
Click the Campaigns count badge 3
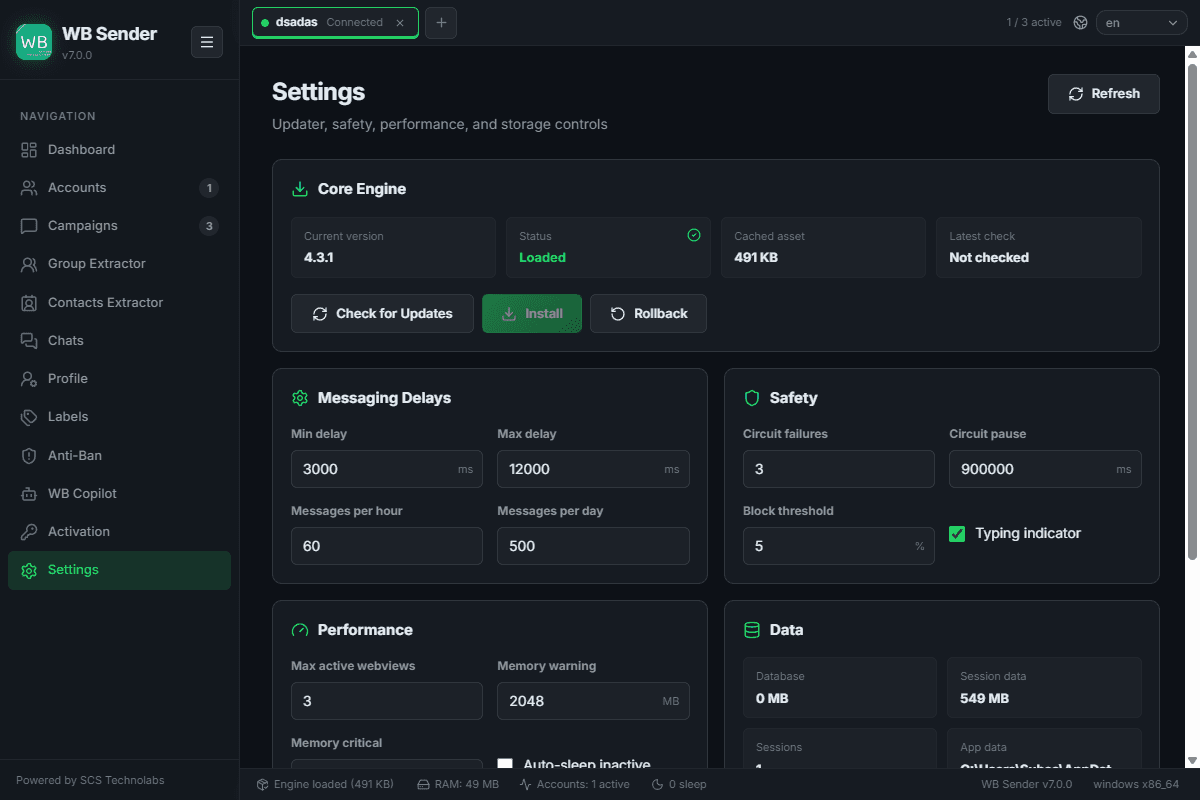click(x=208, y=226)
